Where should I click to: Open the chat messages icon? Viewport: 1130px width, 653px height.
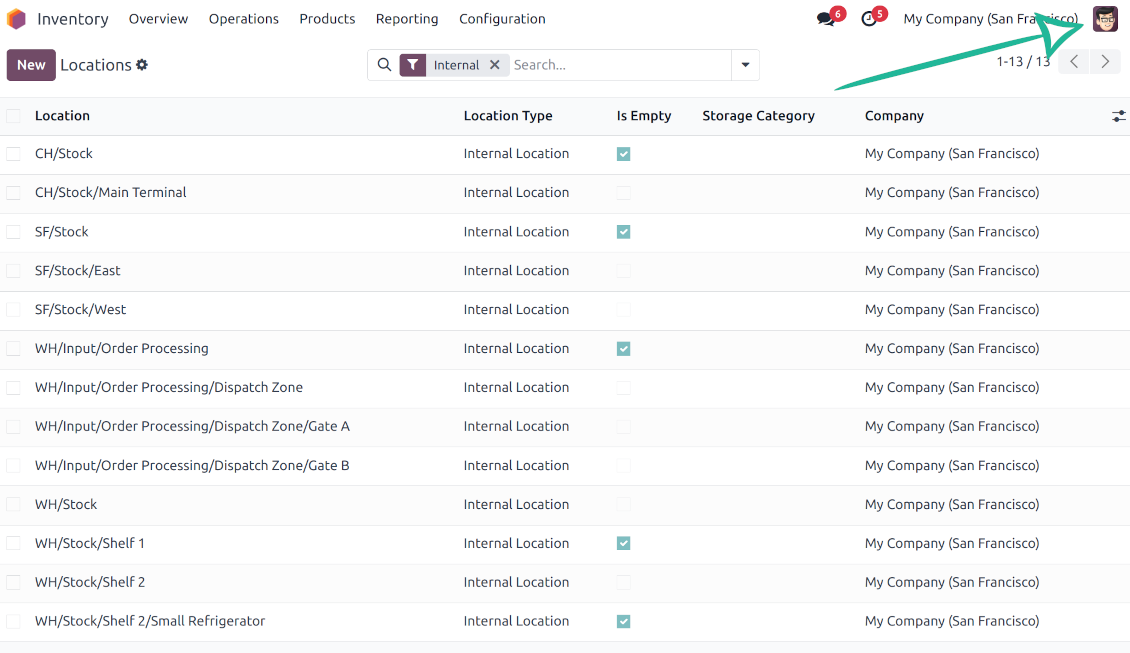[825, 19]
